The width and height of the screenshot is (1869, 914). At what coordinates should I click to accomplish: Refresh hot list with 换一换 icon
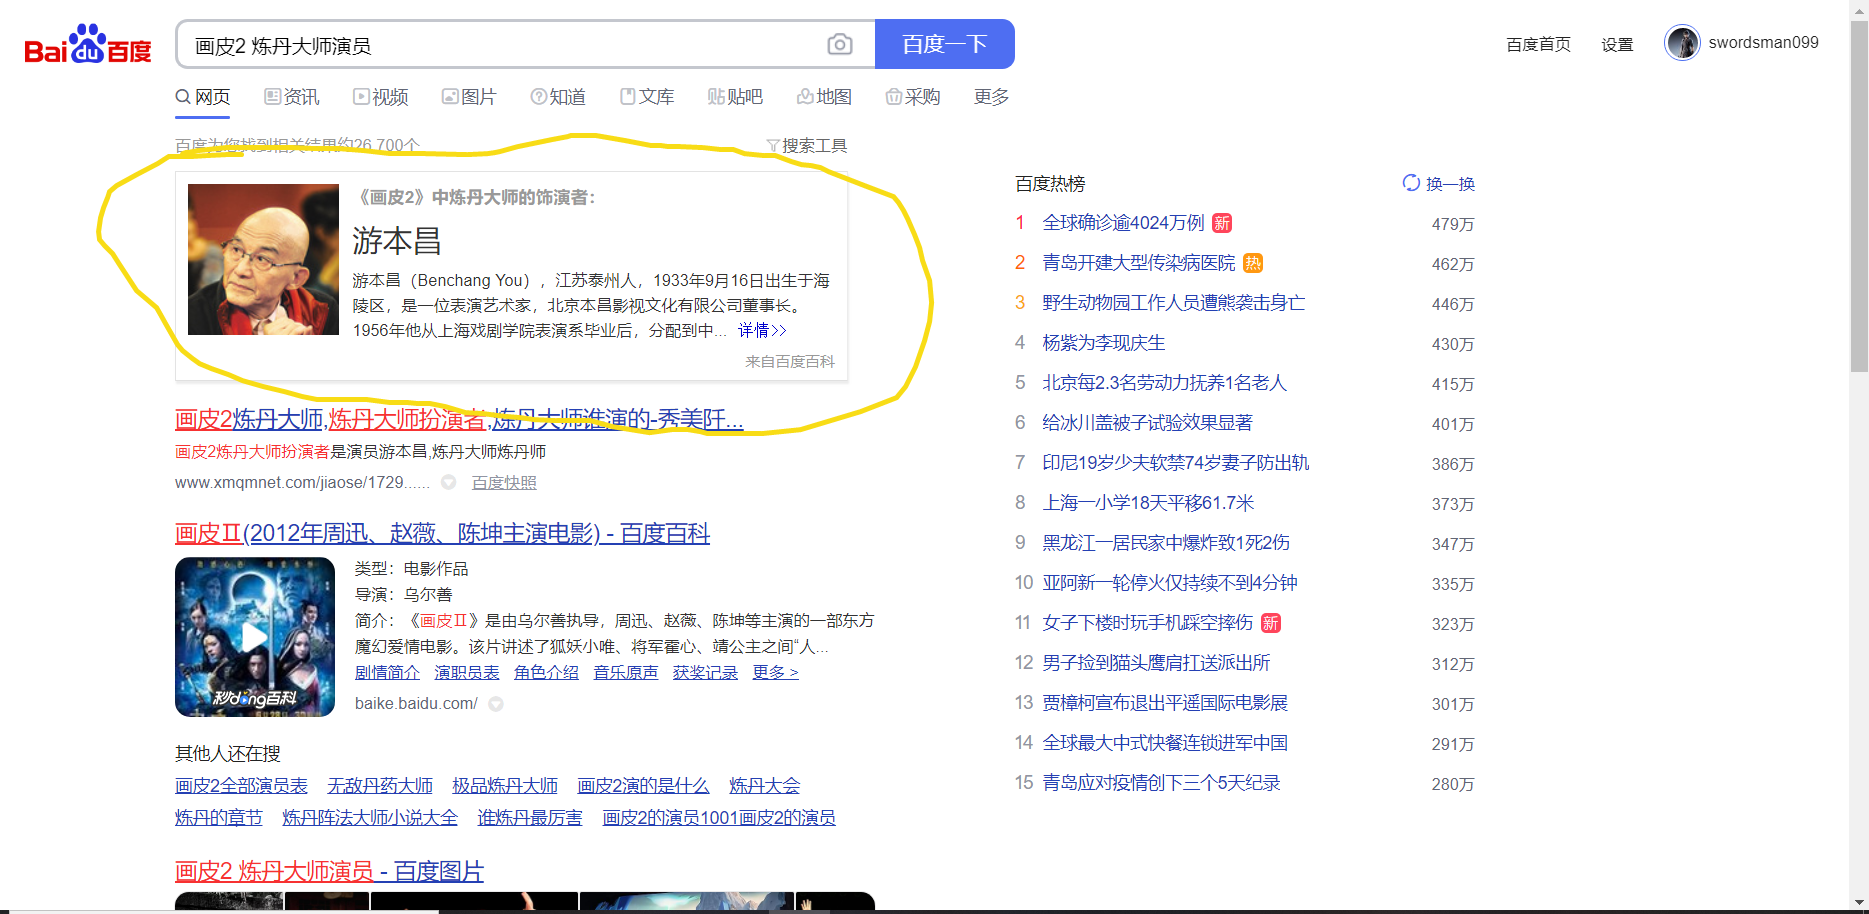pos(1411,183)
